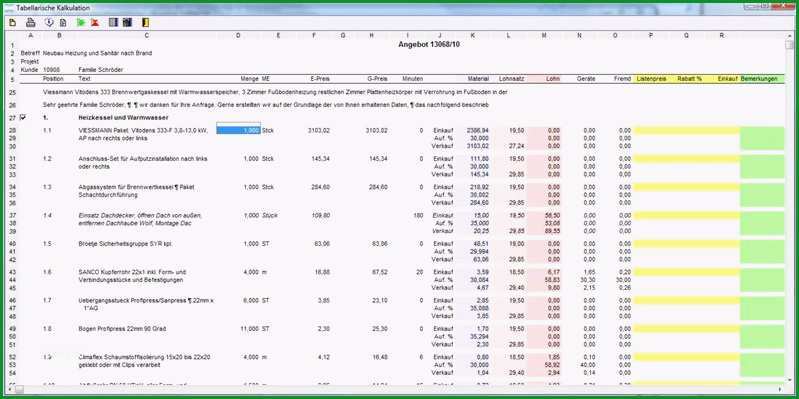Click the green Bemerkungen header cell
This screenshot has width=799, height=399.
click(762, 79)
